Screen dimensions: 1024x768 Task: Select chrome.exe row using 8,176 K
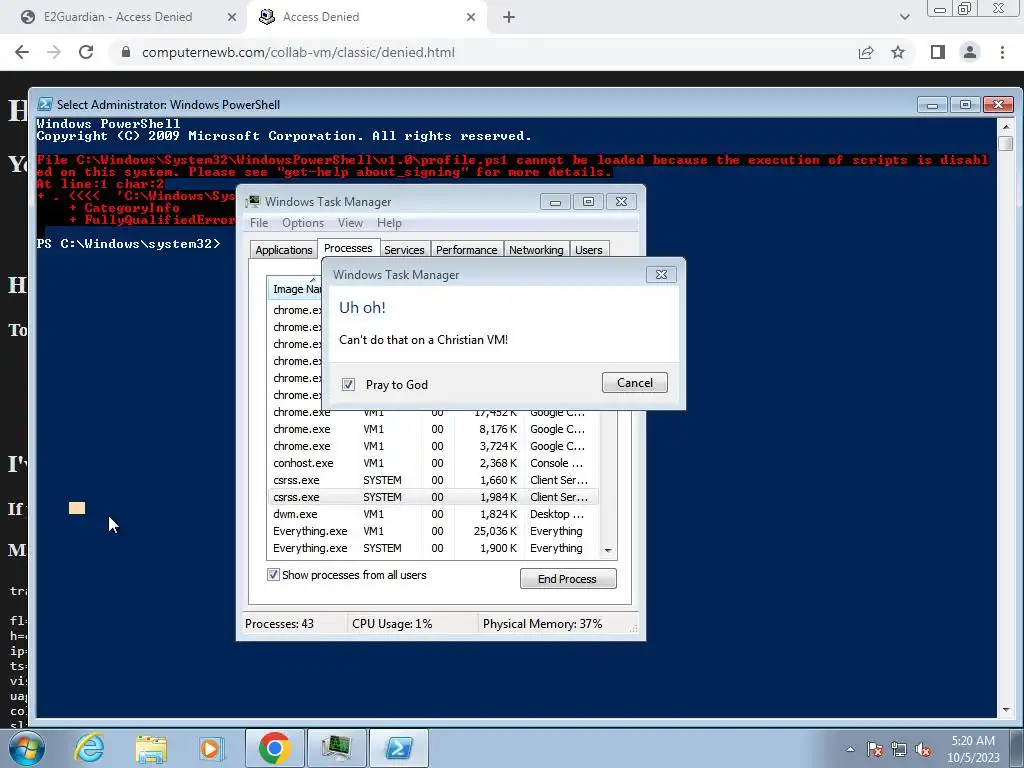pos(432,429)
